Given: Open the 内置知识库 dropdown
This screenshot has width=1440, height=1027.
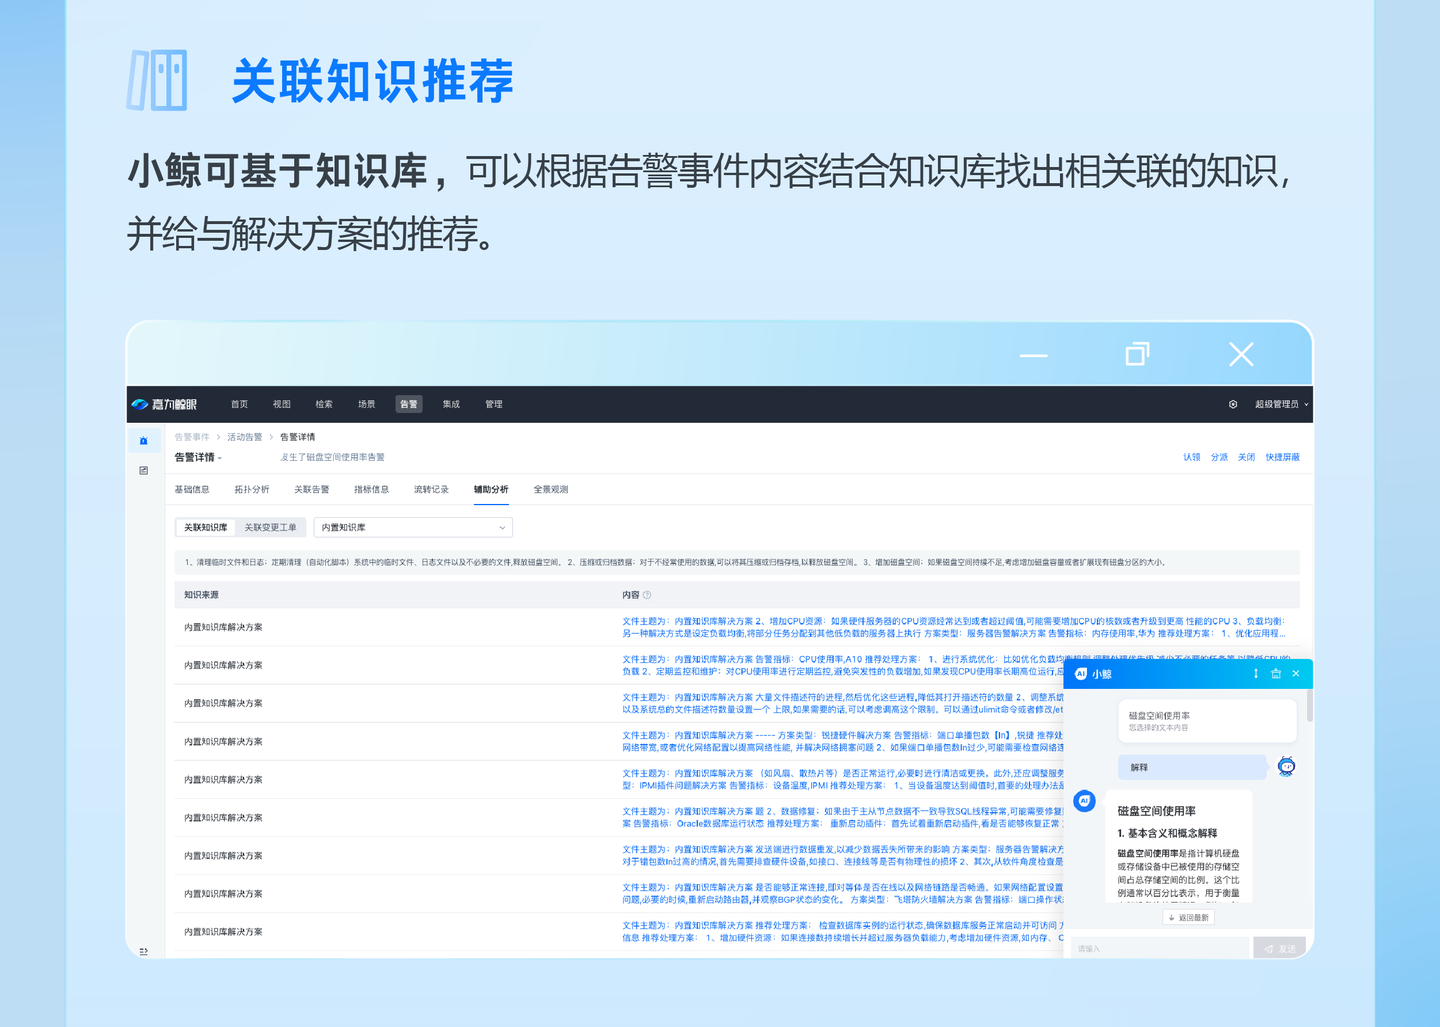Looking at the screenshot, I should pos(413,527).
